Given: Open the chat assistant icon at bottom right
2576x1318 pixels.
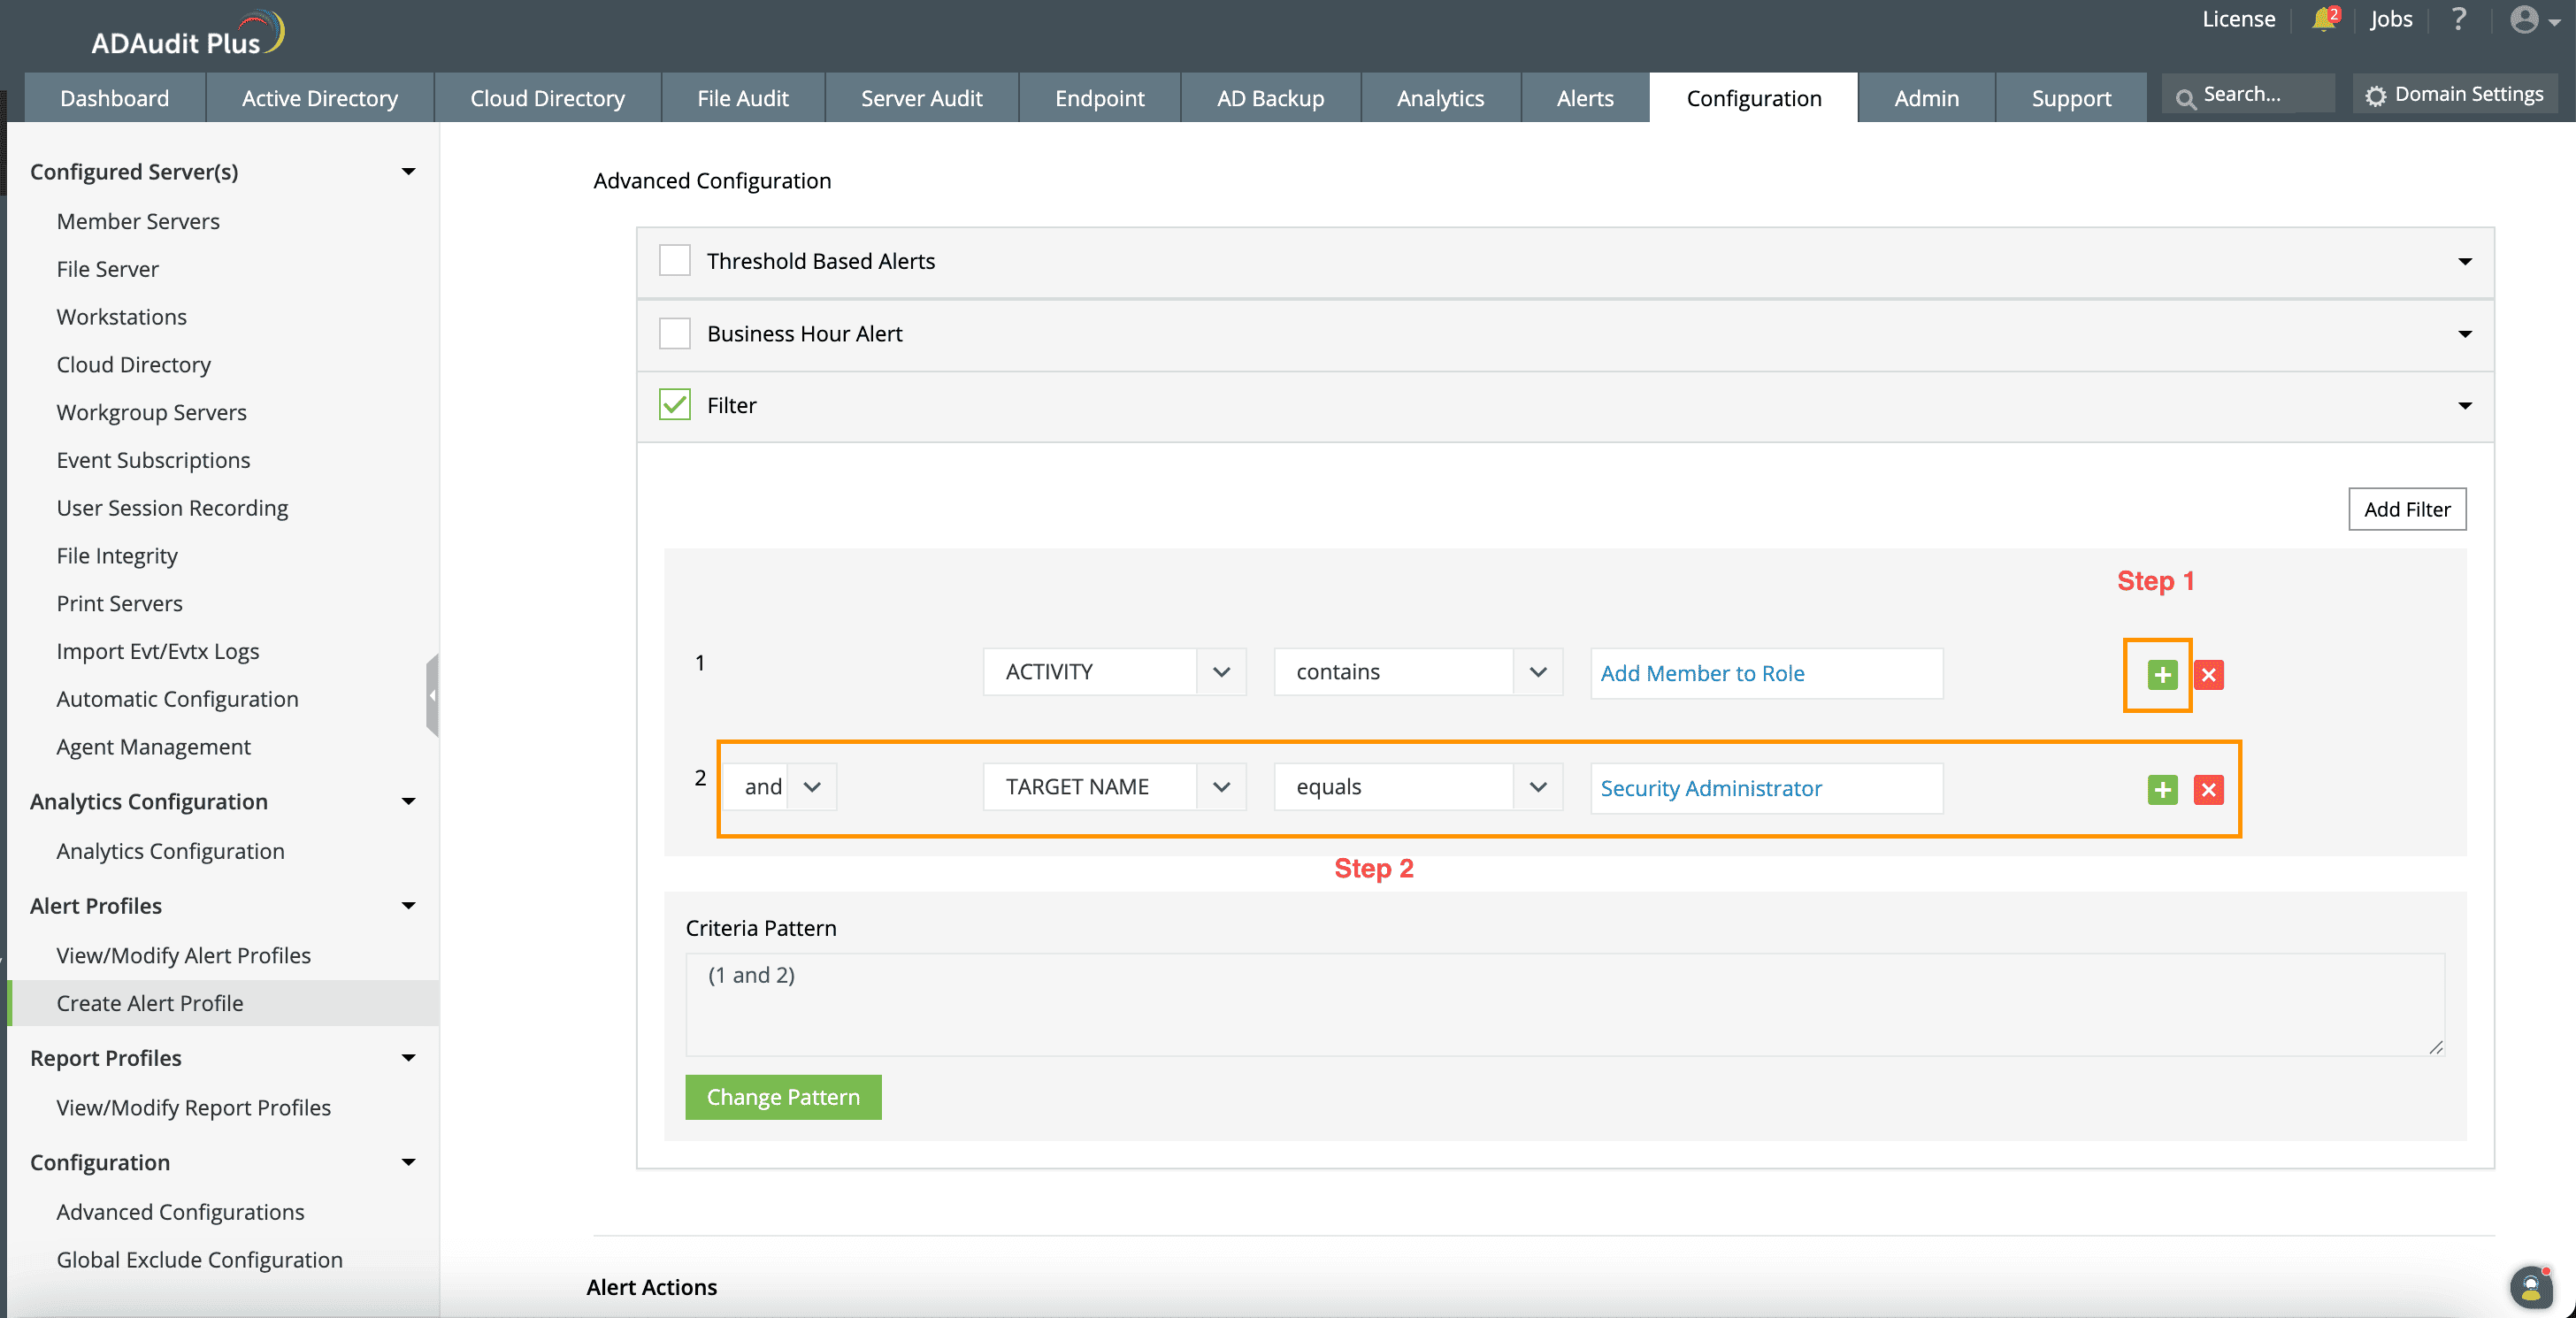Looking at the screenshot, I should pos(2531,1287).
